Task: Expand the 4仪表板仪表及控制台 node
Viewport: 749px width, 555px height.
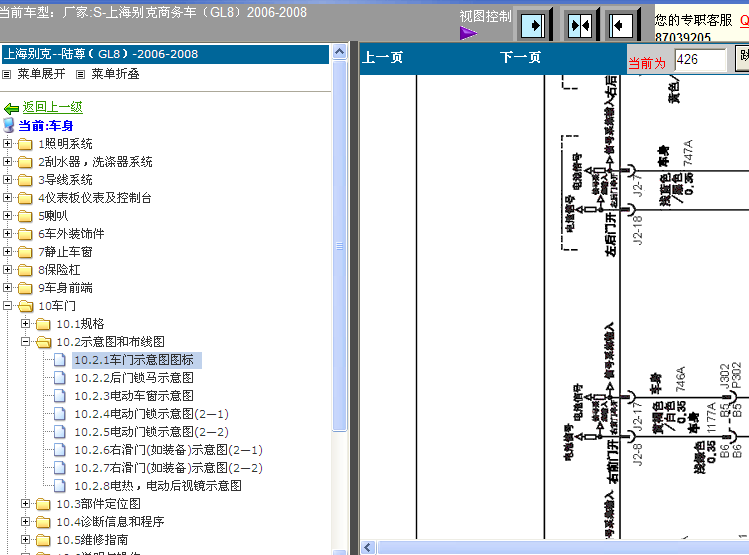Action: coord(7,197)
